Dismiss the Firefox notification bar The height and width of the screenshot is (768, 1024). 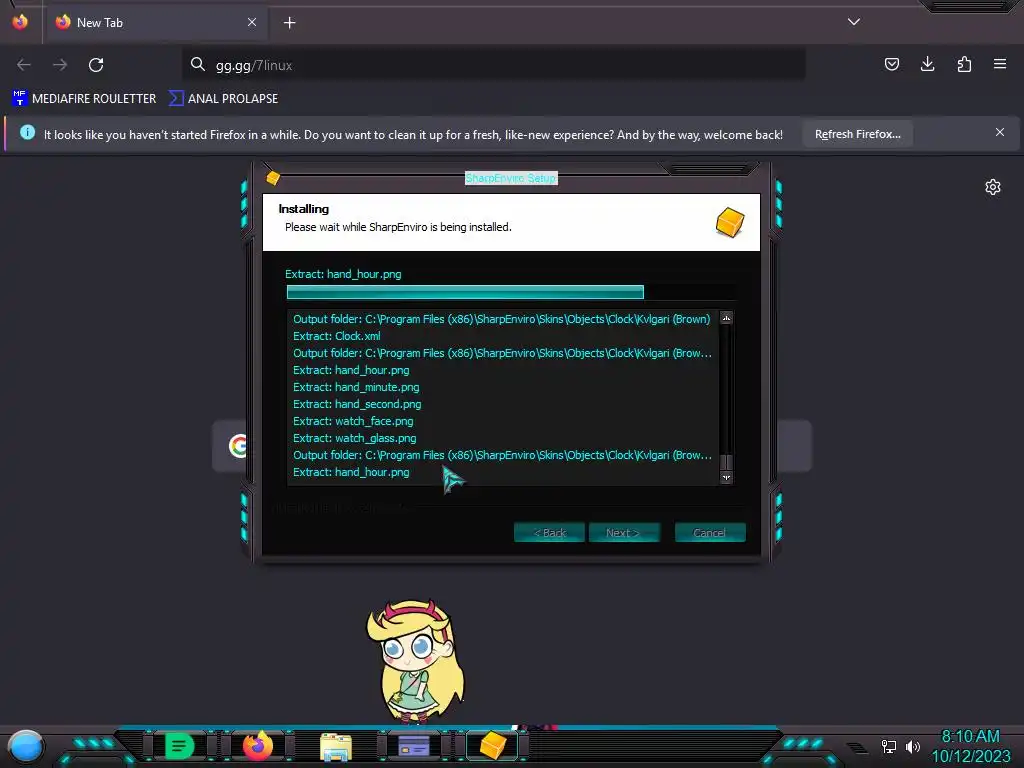[x=999, y=133]
